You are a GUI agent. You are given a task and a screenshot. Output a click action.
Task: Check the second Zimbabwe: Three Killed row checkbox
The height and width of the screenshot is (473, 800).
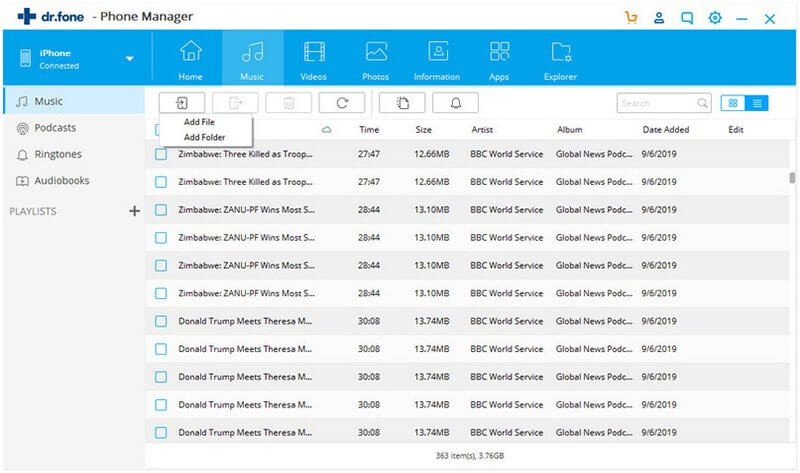(x=161, y=182)
